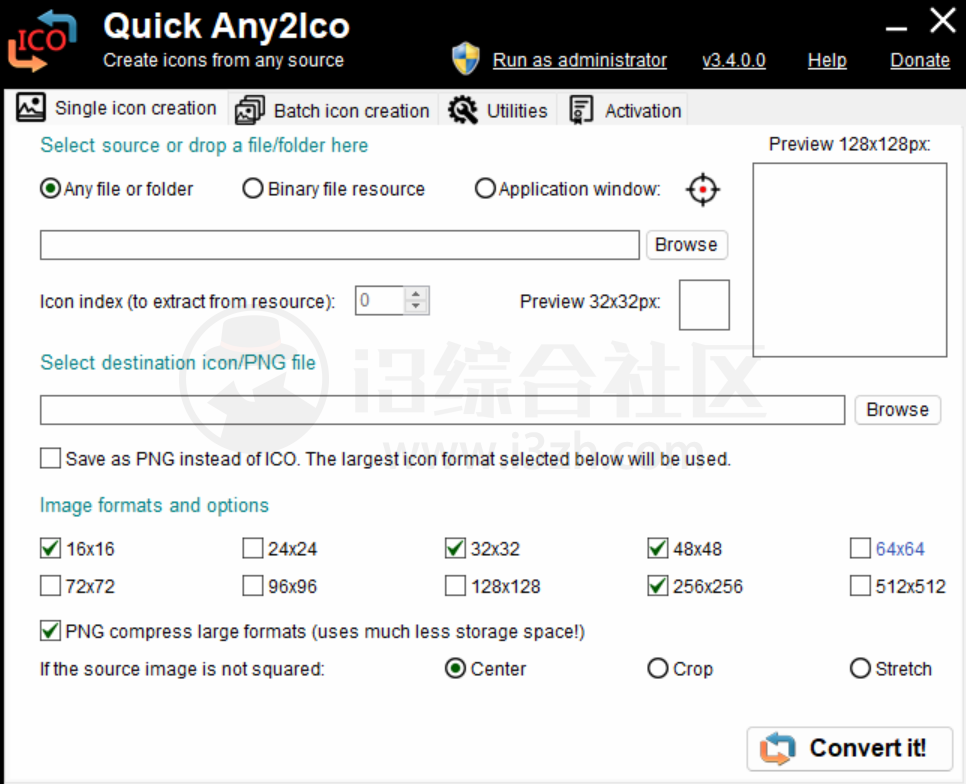966x784 pixels.
Task: Click the Run as administrator link
Action: (580, 60)
